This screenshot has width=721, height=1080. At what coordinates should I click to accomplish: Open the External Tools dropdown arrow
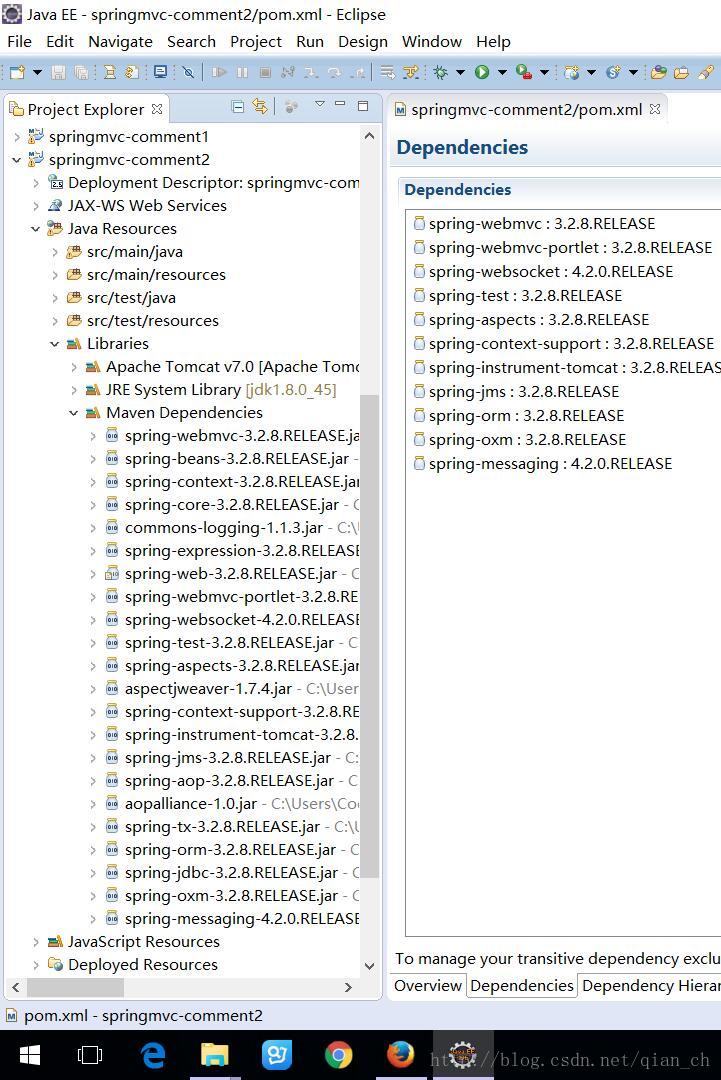point(544,72)
